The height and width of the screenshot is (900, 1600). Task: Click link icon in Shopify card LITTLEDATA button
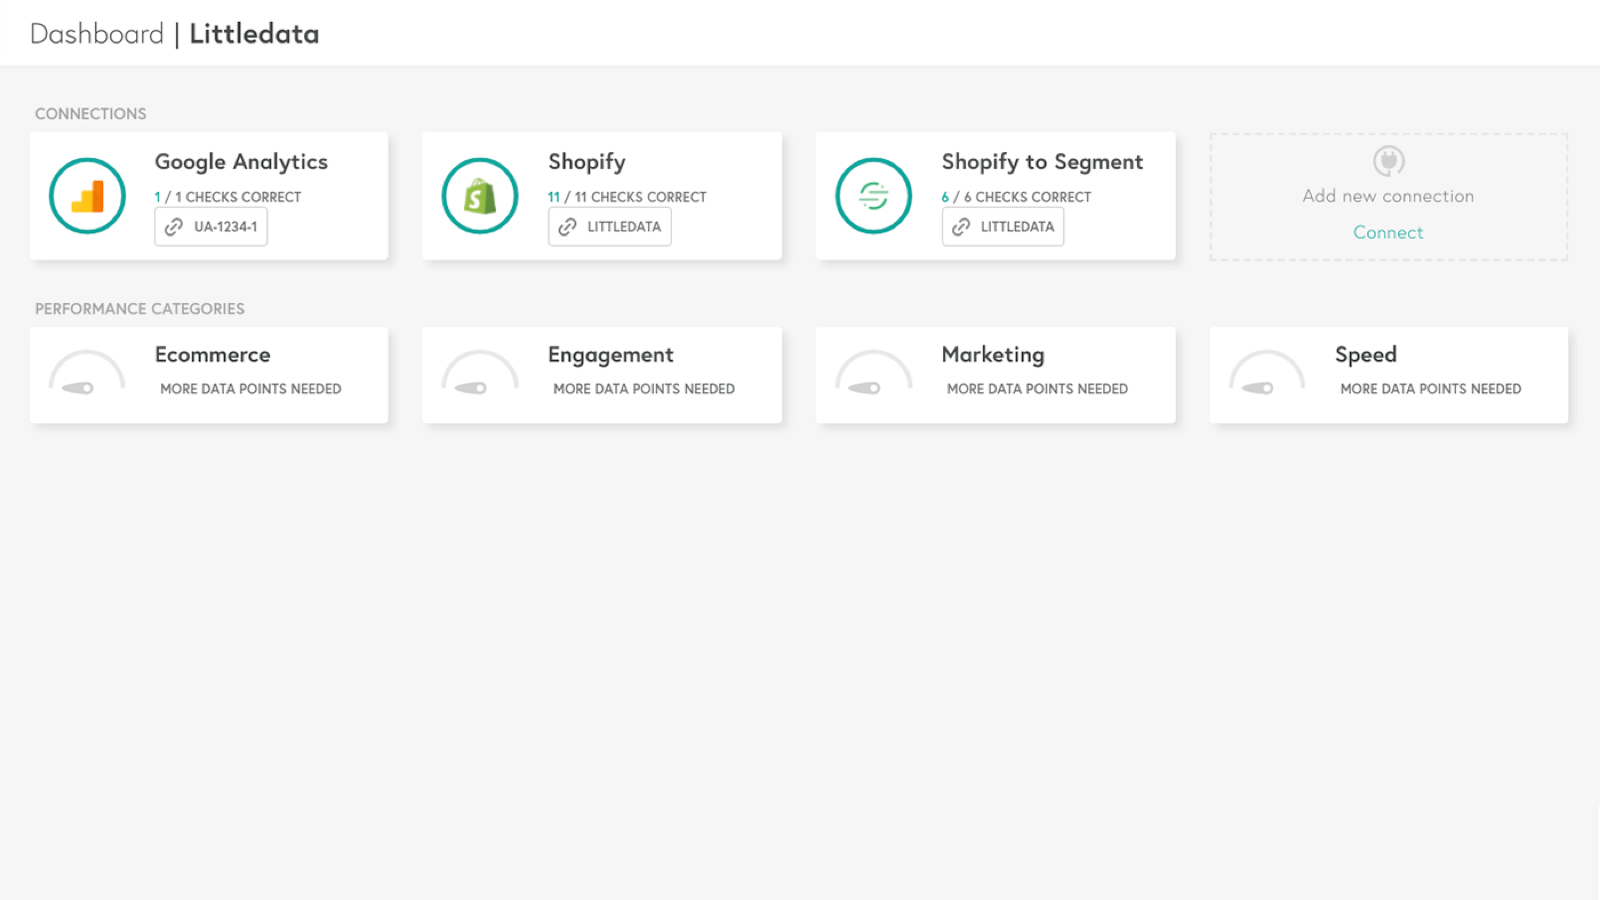click(x=567, y=227)
